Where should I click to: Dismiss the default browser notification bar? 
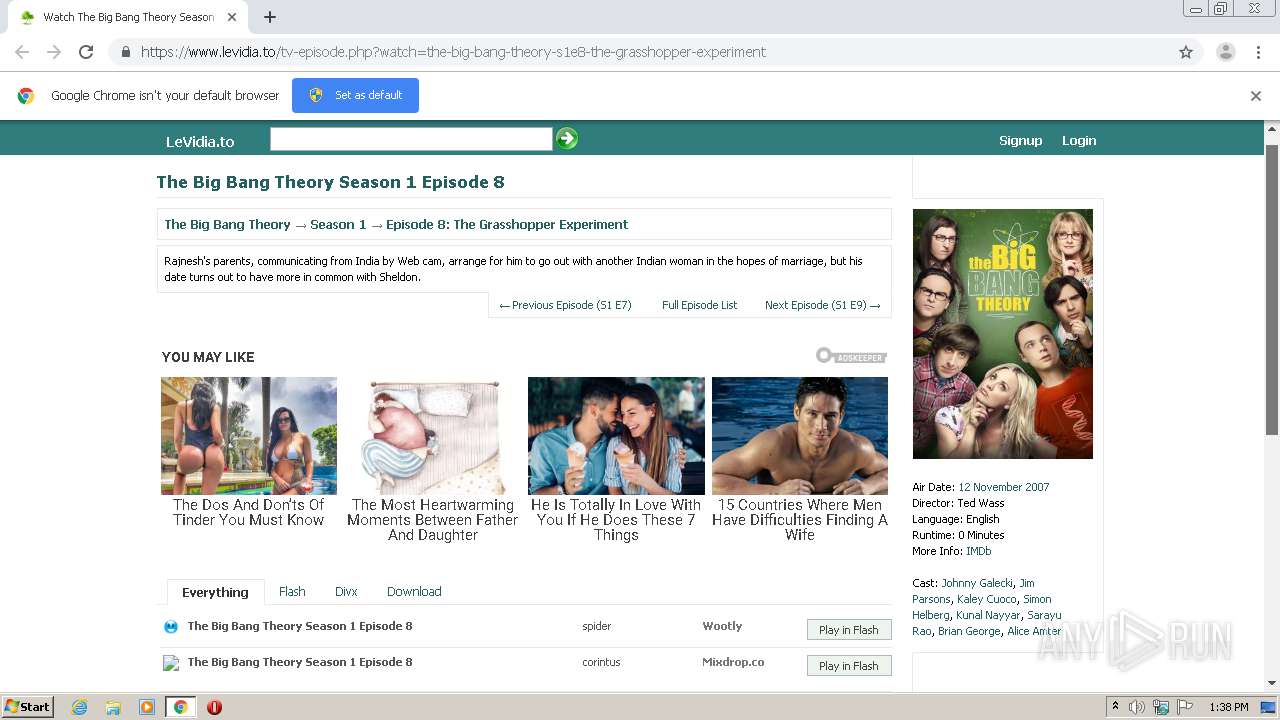(x=1255, y=96)
